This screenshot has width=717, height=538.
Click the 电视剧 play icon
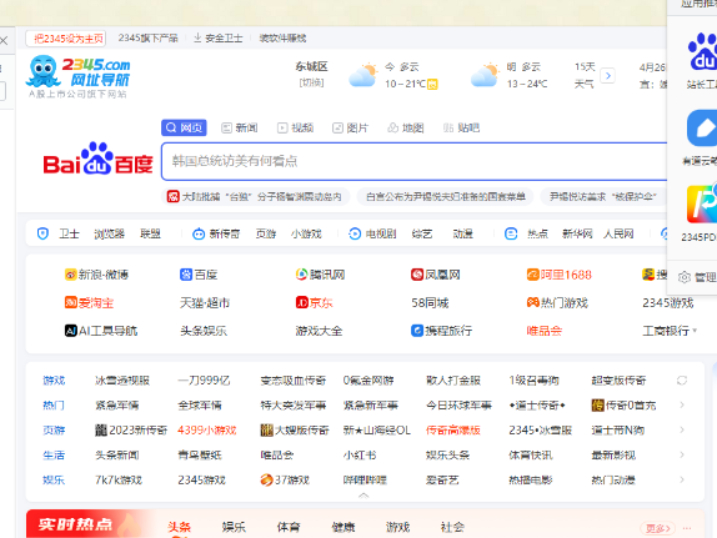point(355,234)
